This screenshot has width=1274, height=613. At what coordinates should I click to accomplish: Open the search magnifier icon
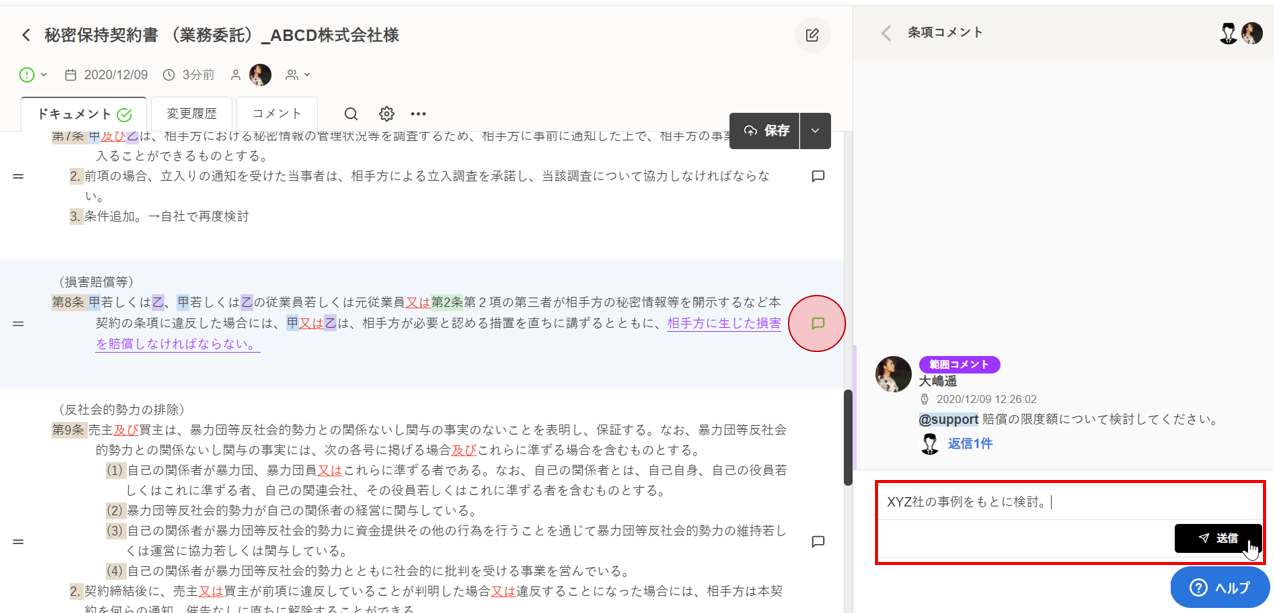(351, 114)
